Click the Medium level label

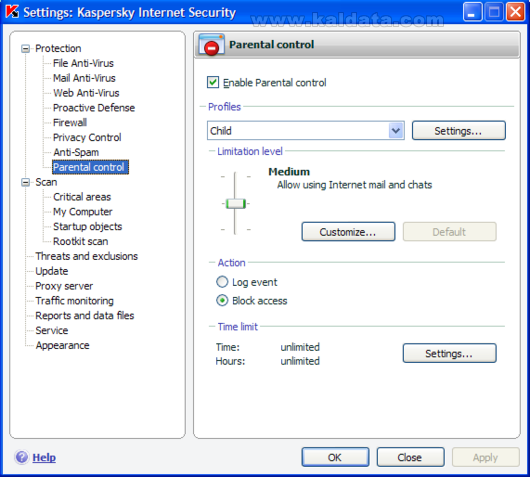(x=289, y=172)
